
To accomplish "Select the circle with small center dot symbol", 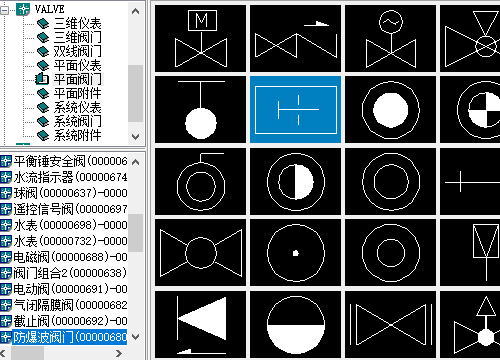I will click(x=295, y=253).
